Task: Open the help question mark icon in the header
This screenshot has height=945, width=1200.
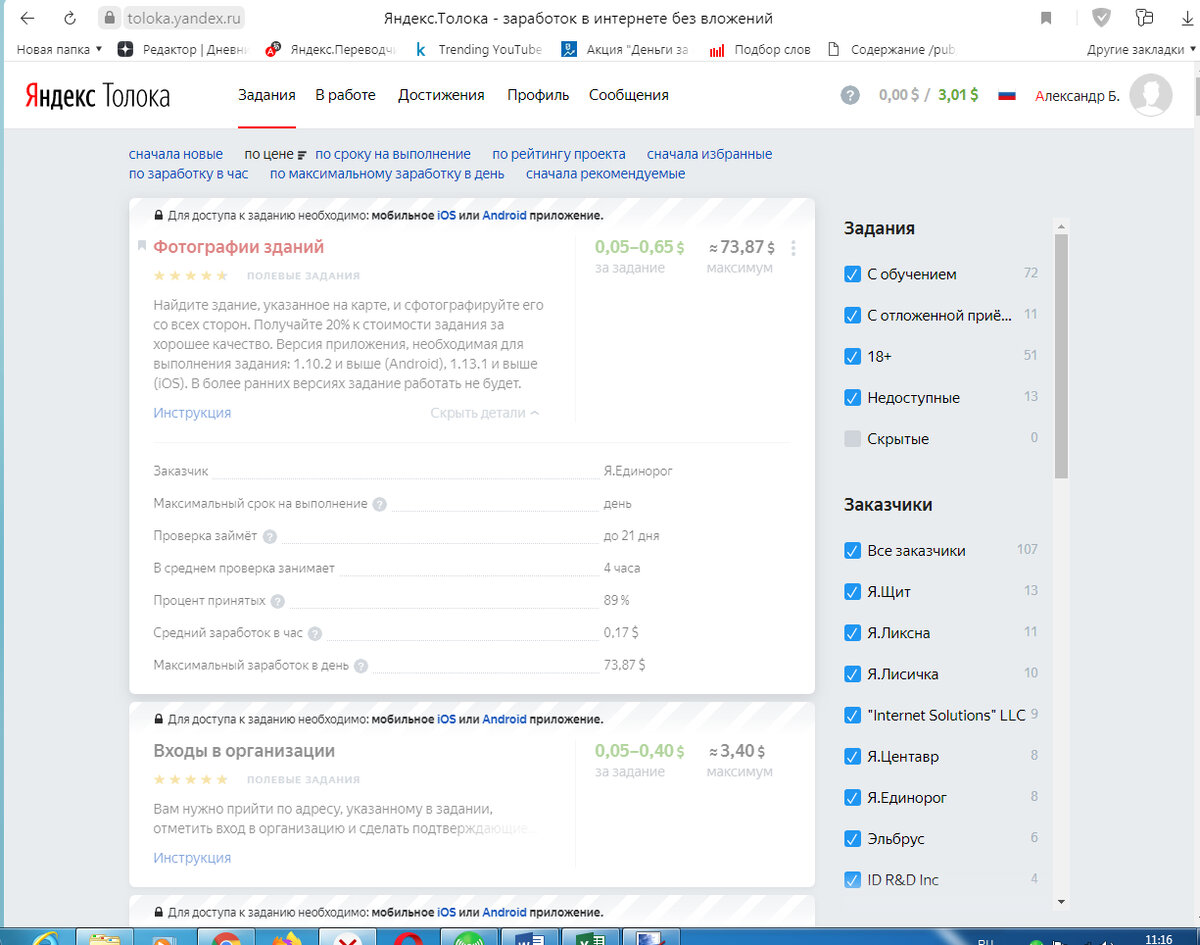Action: (x=850, y=95)
